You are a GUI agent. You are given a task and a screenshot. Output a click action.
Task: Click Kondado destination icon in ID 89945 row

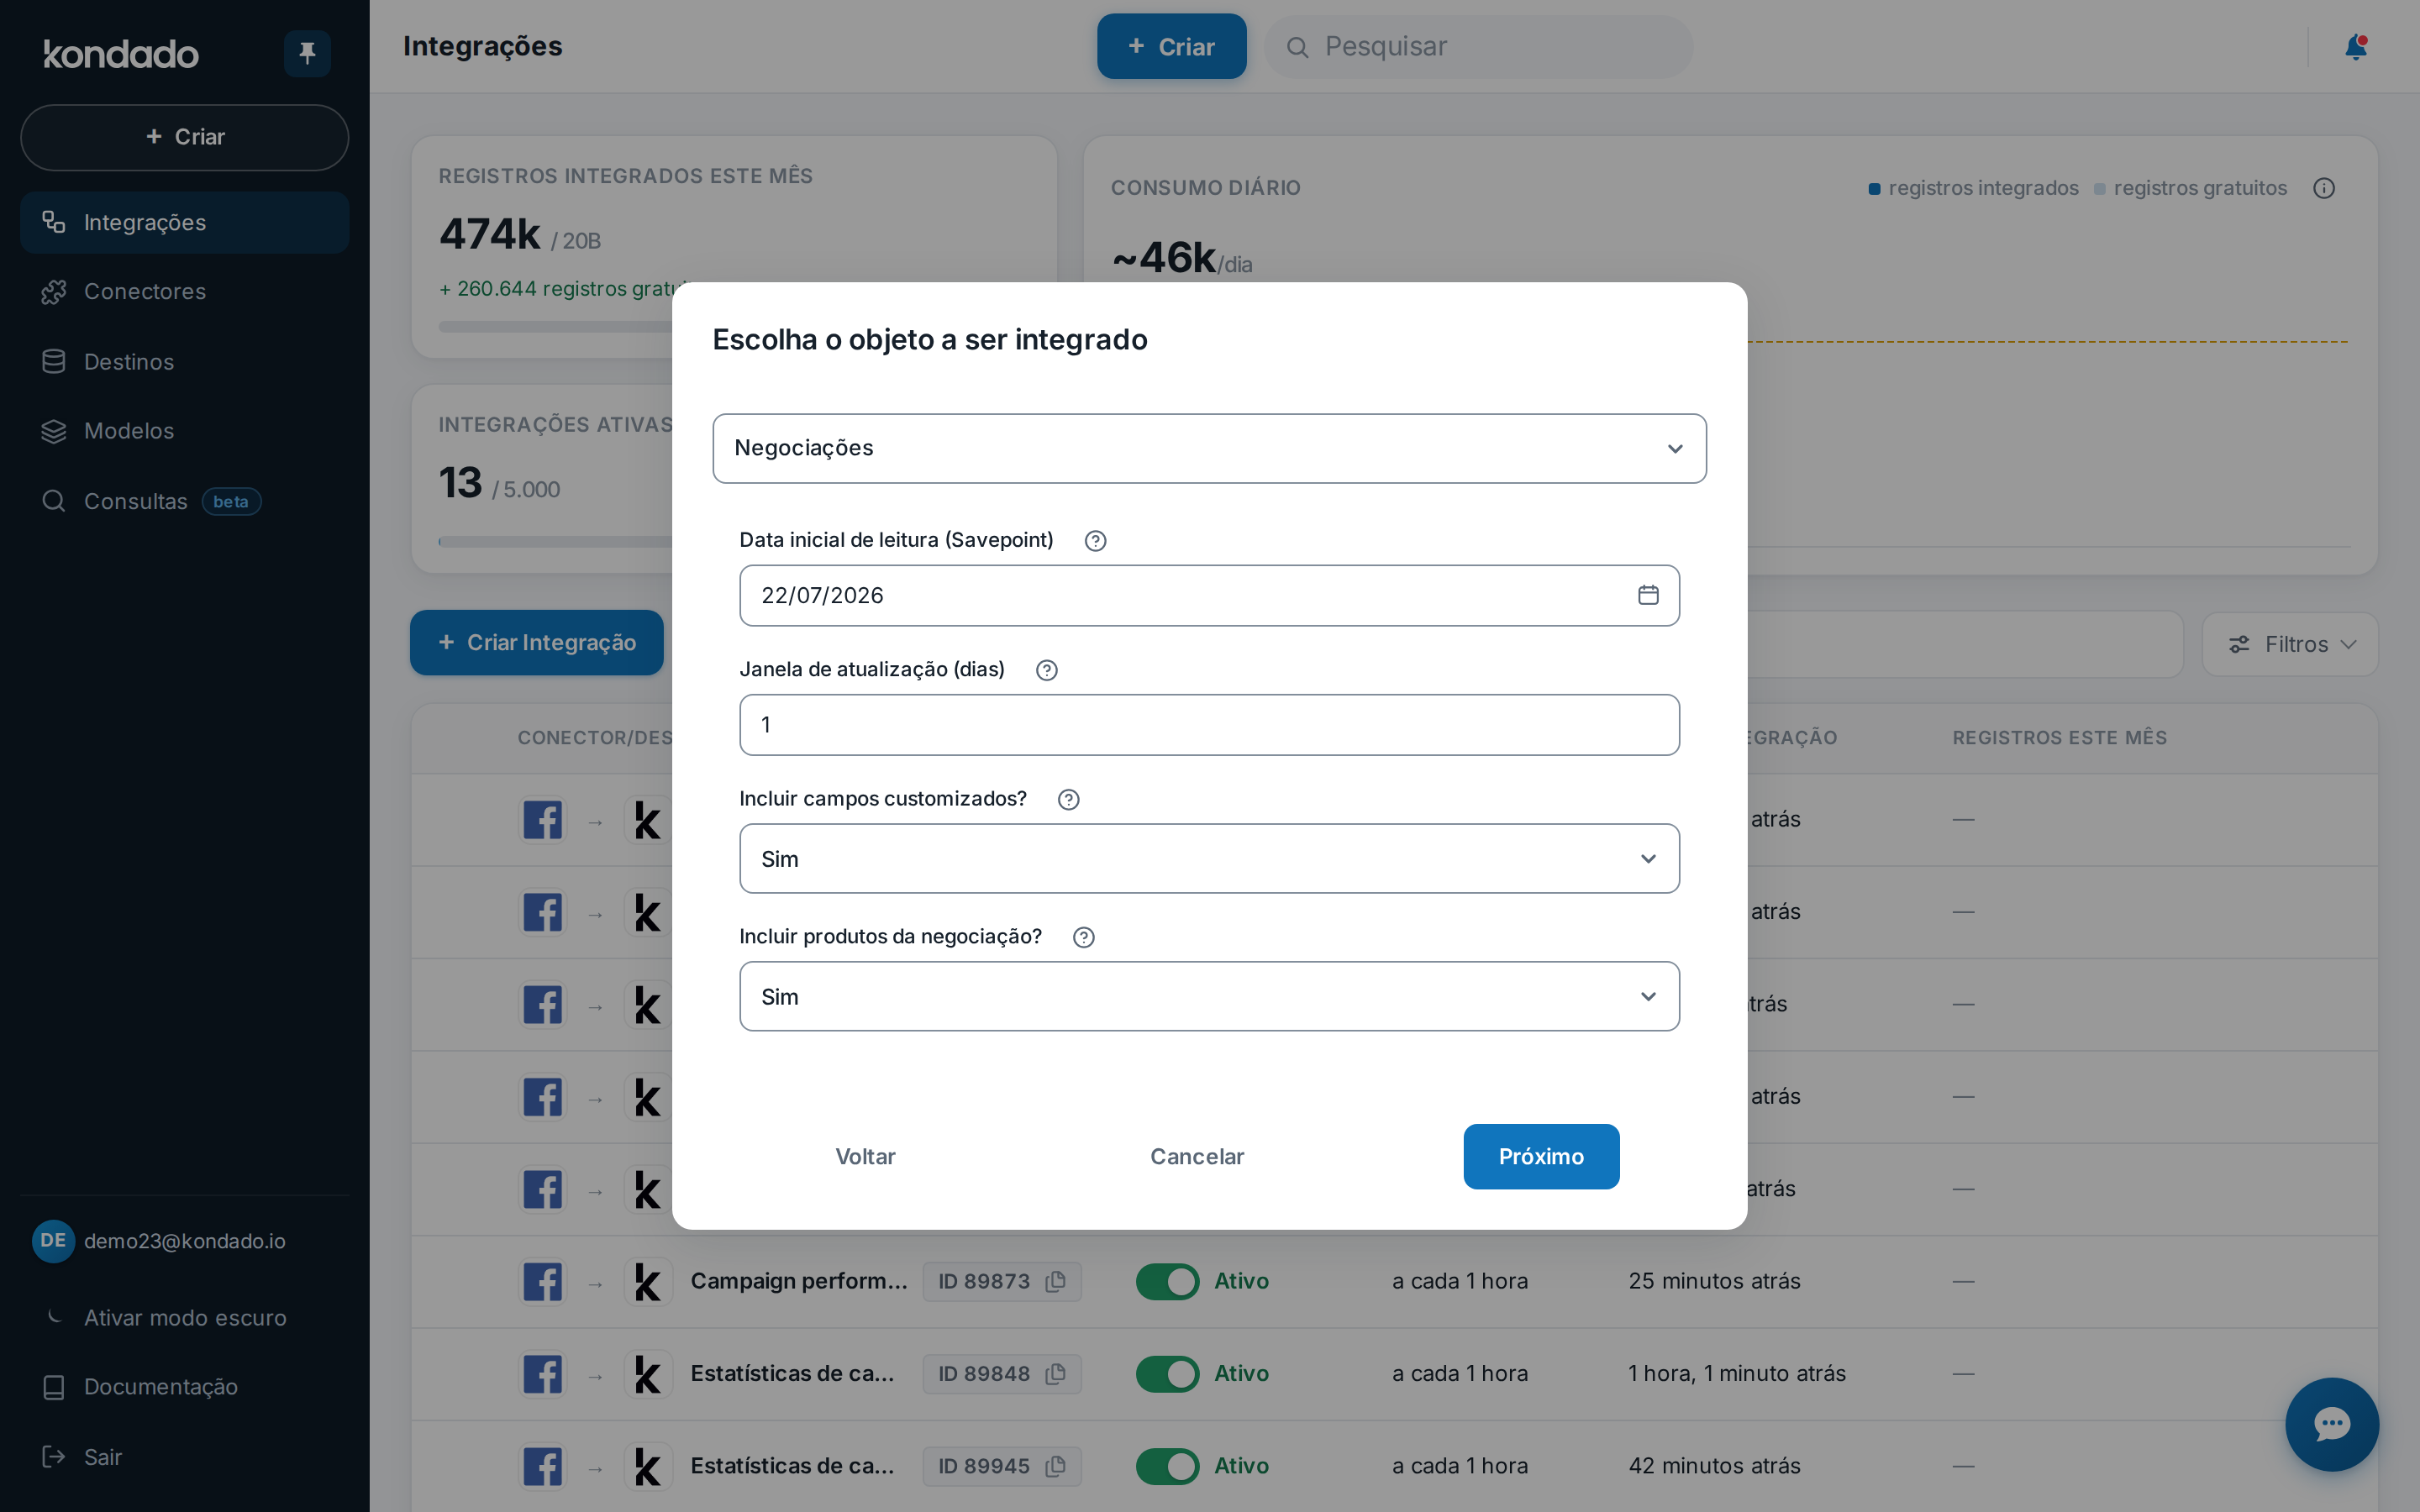coord(648,1467)
